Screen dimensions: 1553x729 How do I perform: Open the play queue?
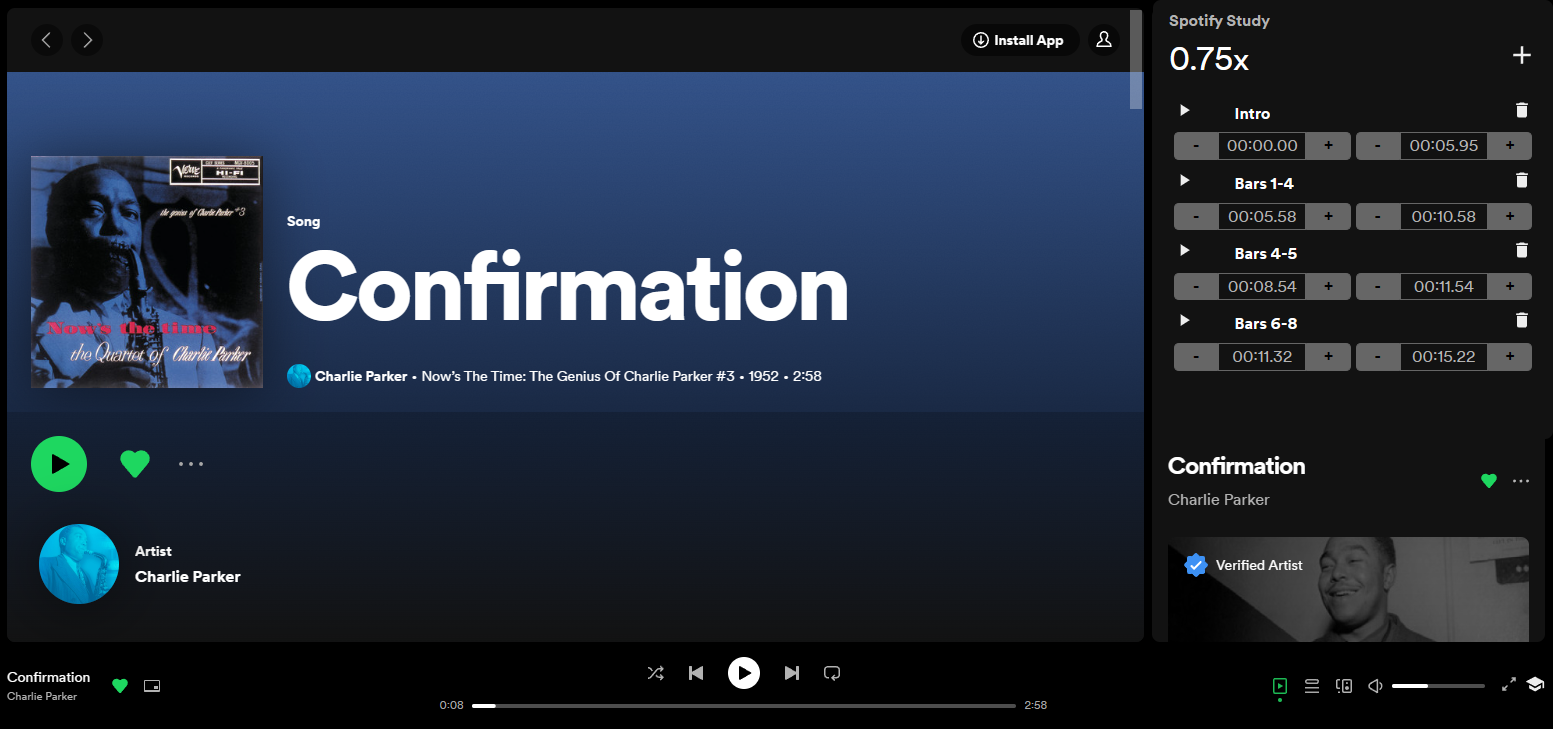(1312, 686)
